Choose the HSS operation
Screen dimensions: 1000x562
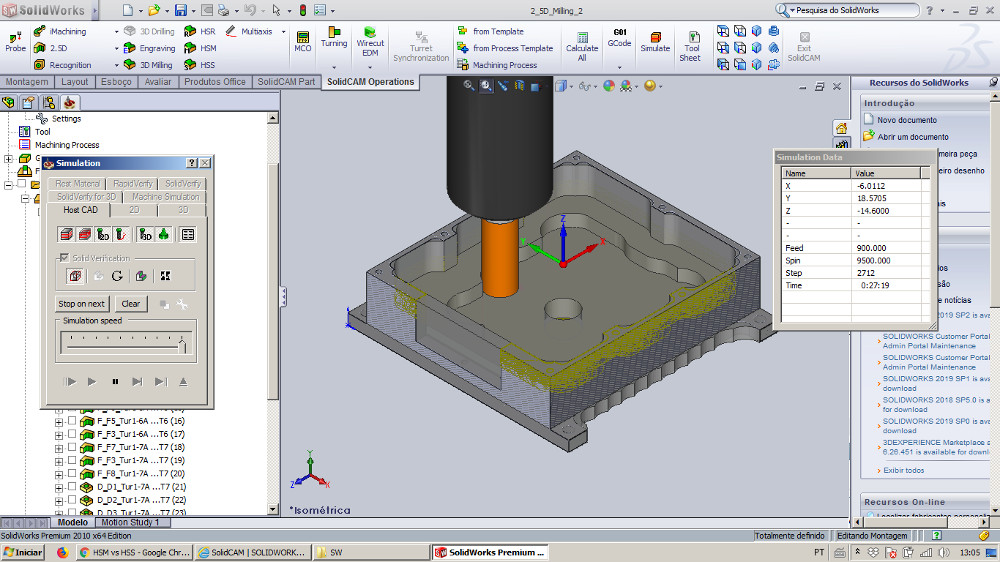coord(200,64)
